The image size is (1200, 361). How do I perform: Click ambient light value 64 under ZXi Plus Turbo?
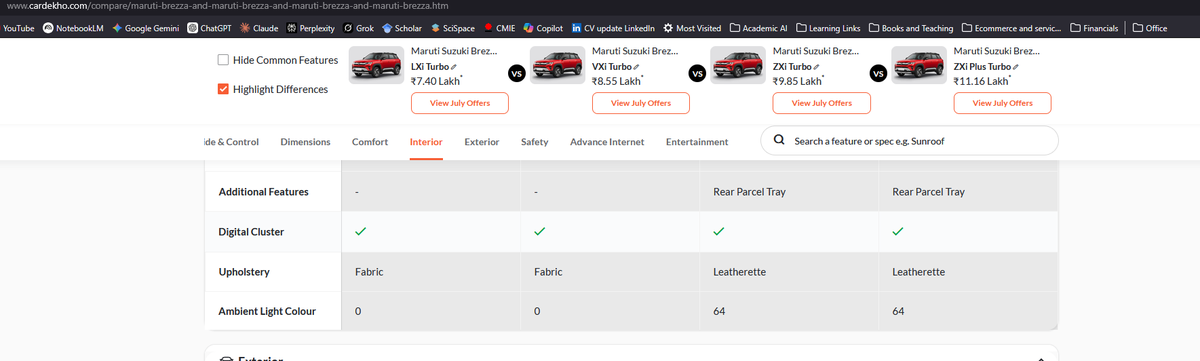[898, 312]
